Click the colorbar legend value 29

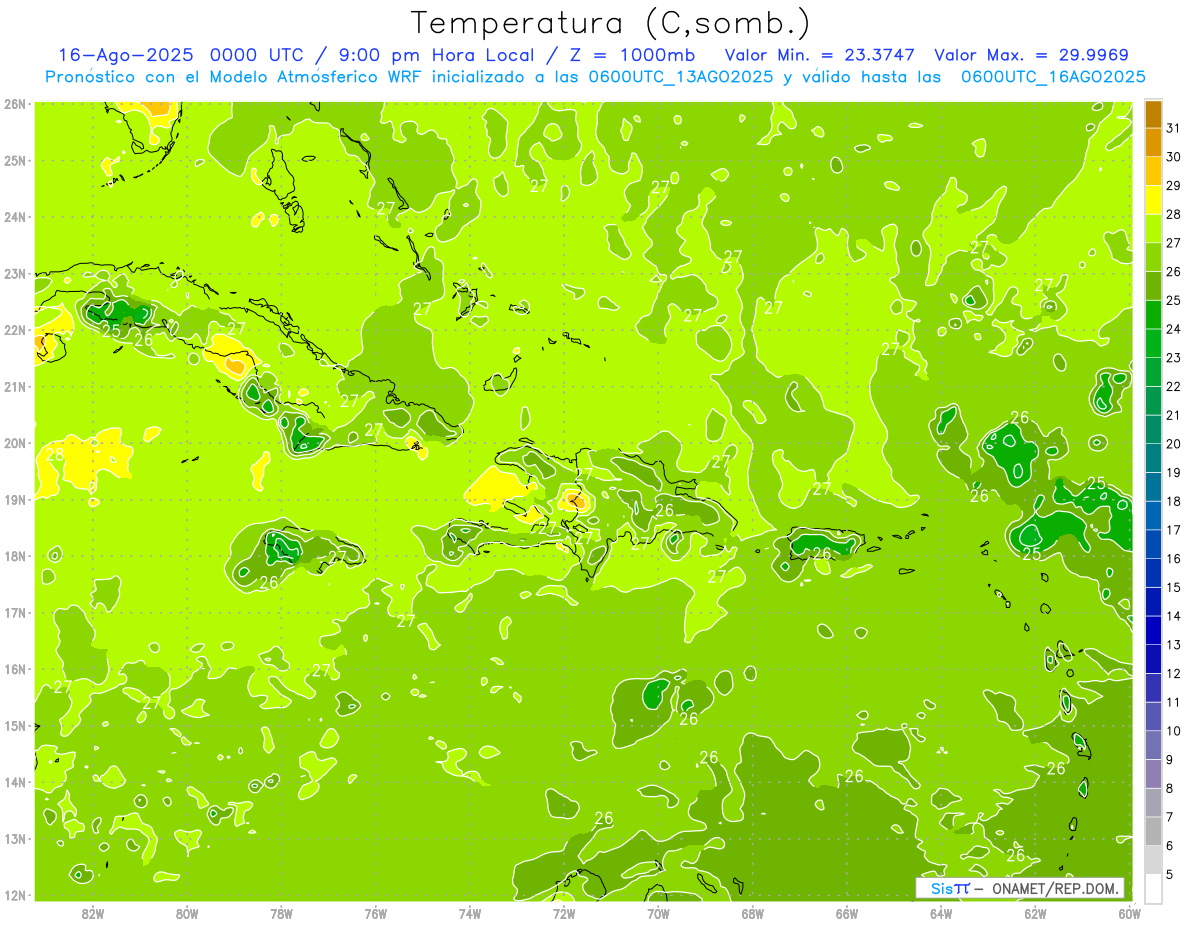pos(1174,186)
